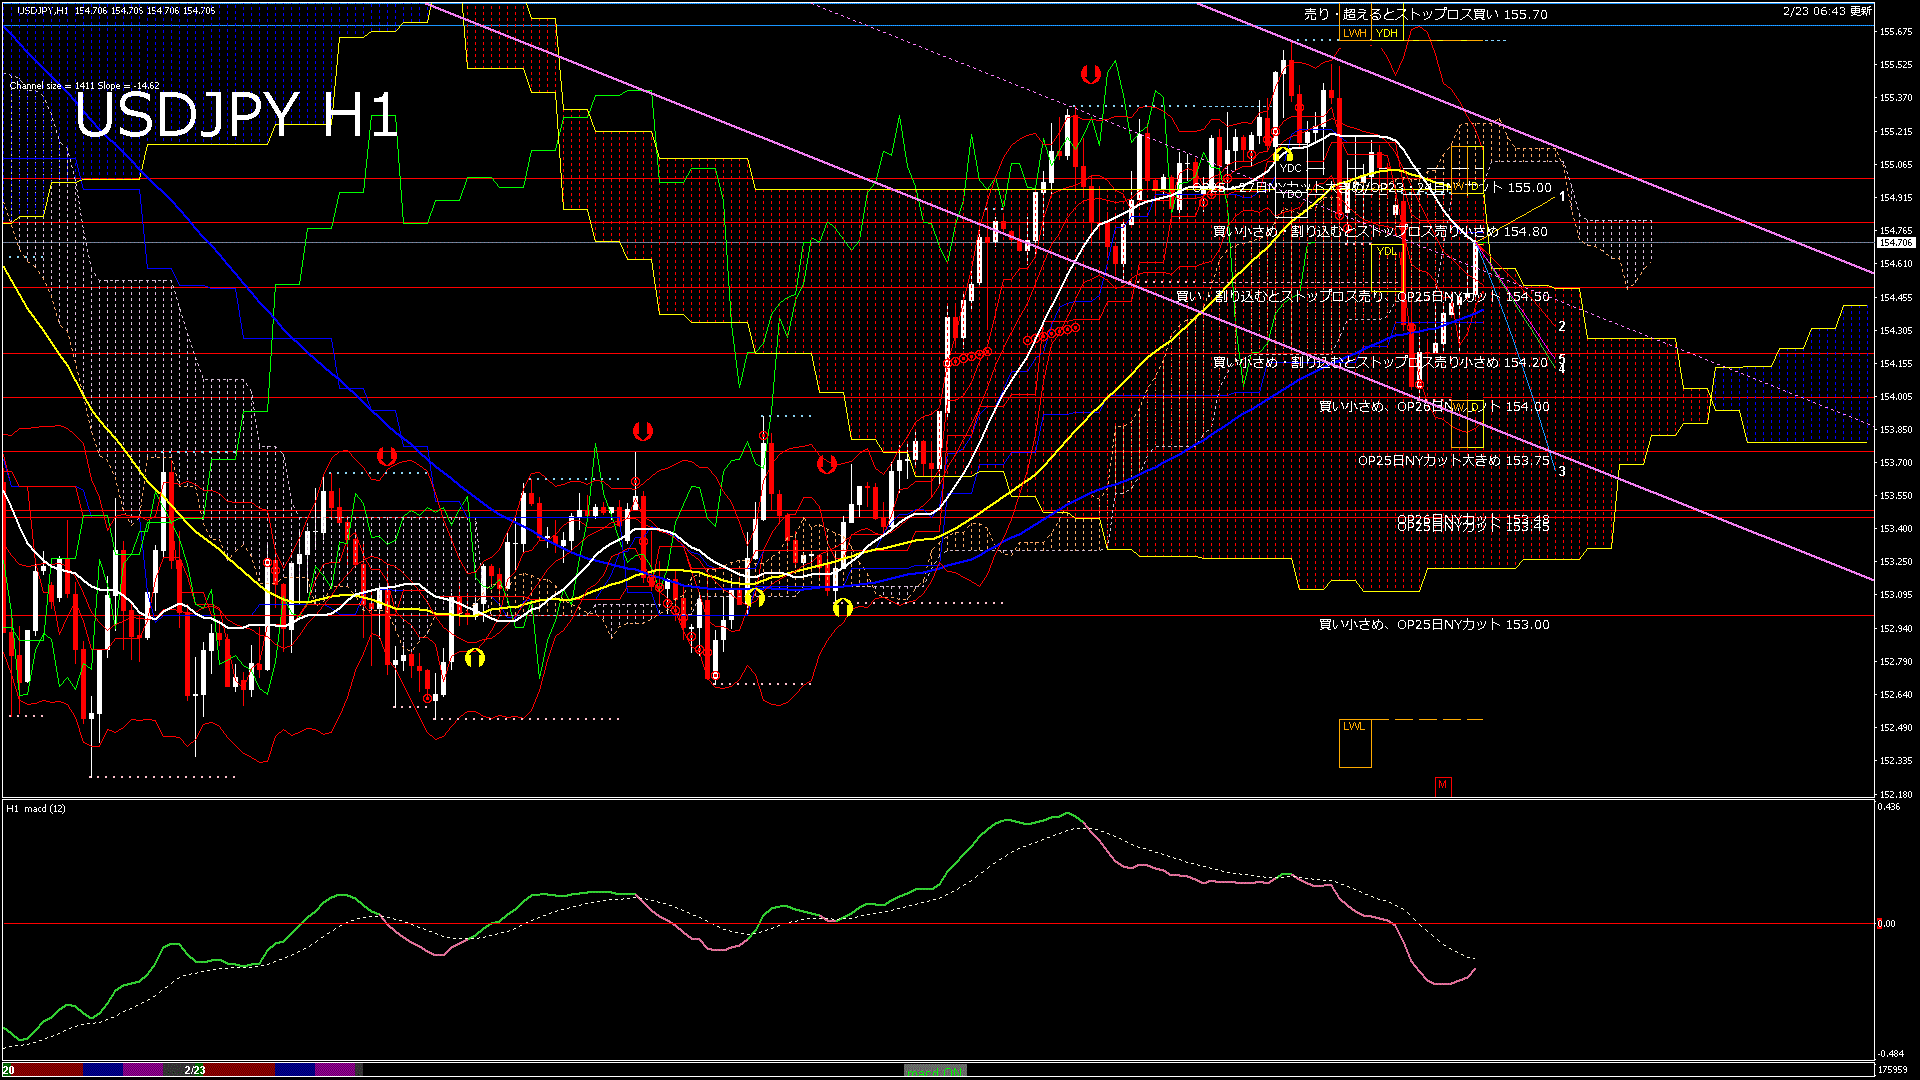Select the red U-turn signal icon above the 155.50 peak
The height and width of the screenshot is (1080, 1920).
click(x=1090, y=72)
